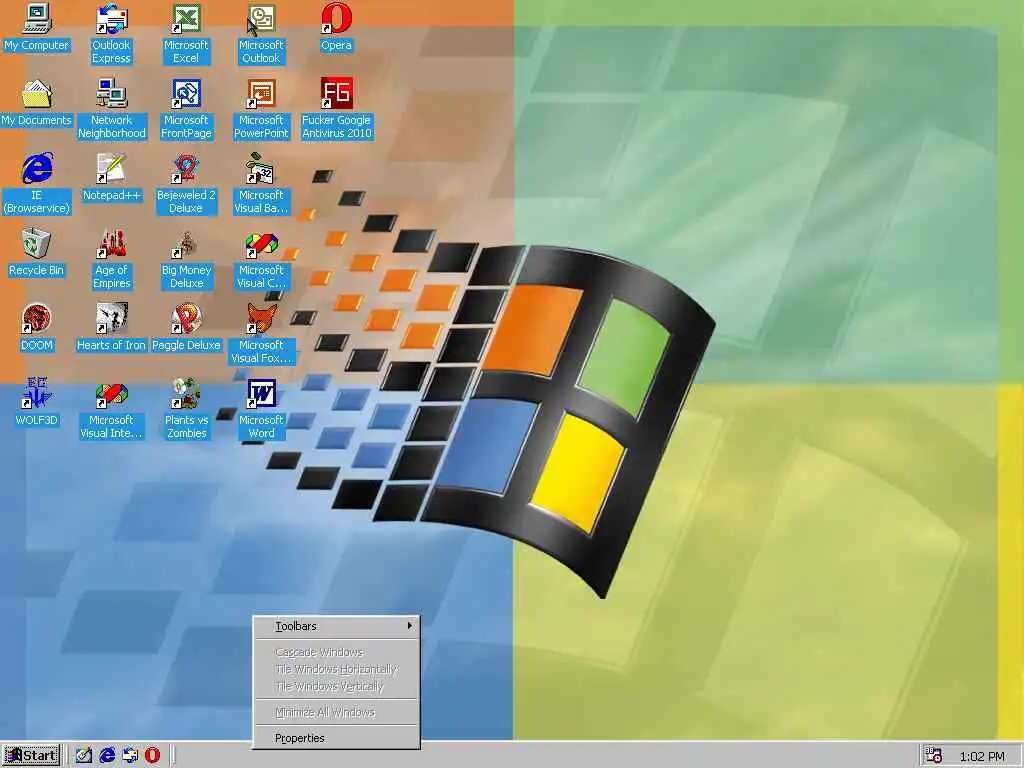Open the Start menu
This screenshot has height=768, width=1024.
(31, 756)
